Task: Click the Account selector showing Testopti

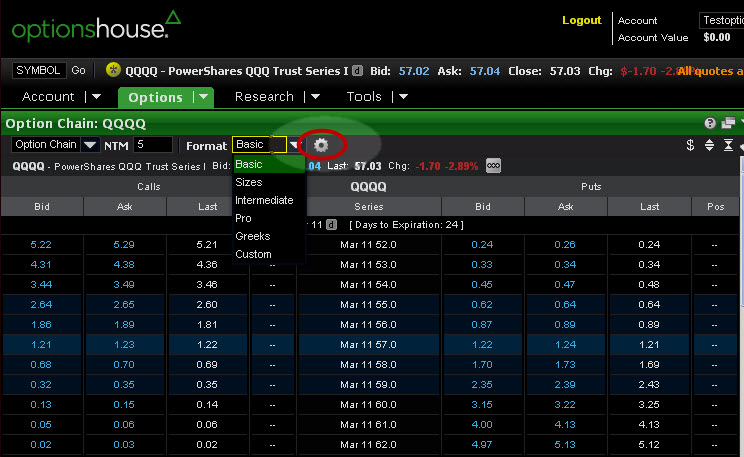Action: point(721,20)
